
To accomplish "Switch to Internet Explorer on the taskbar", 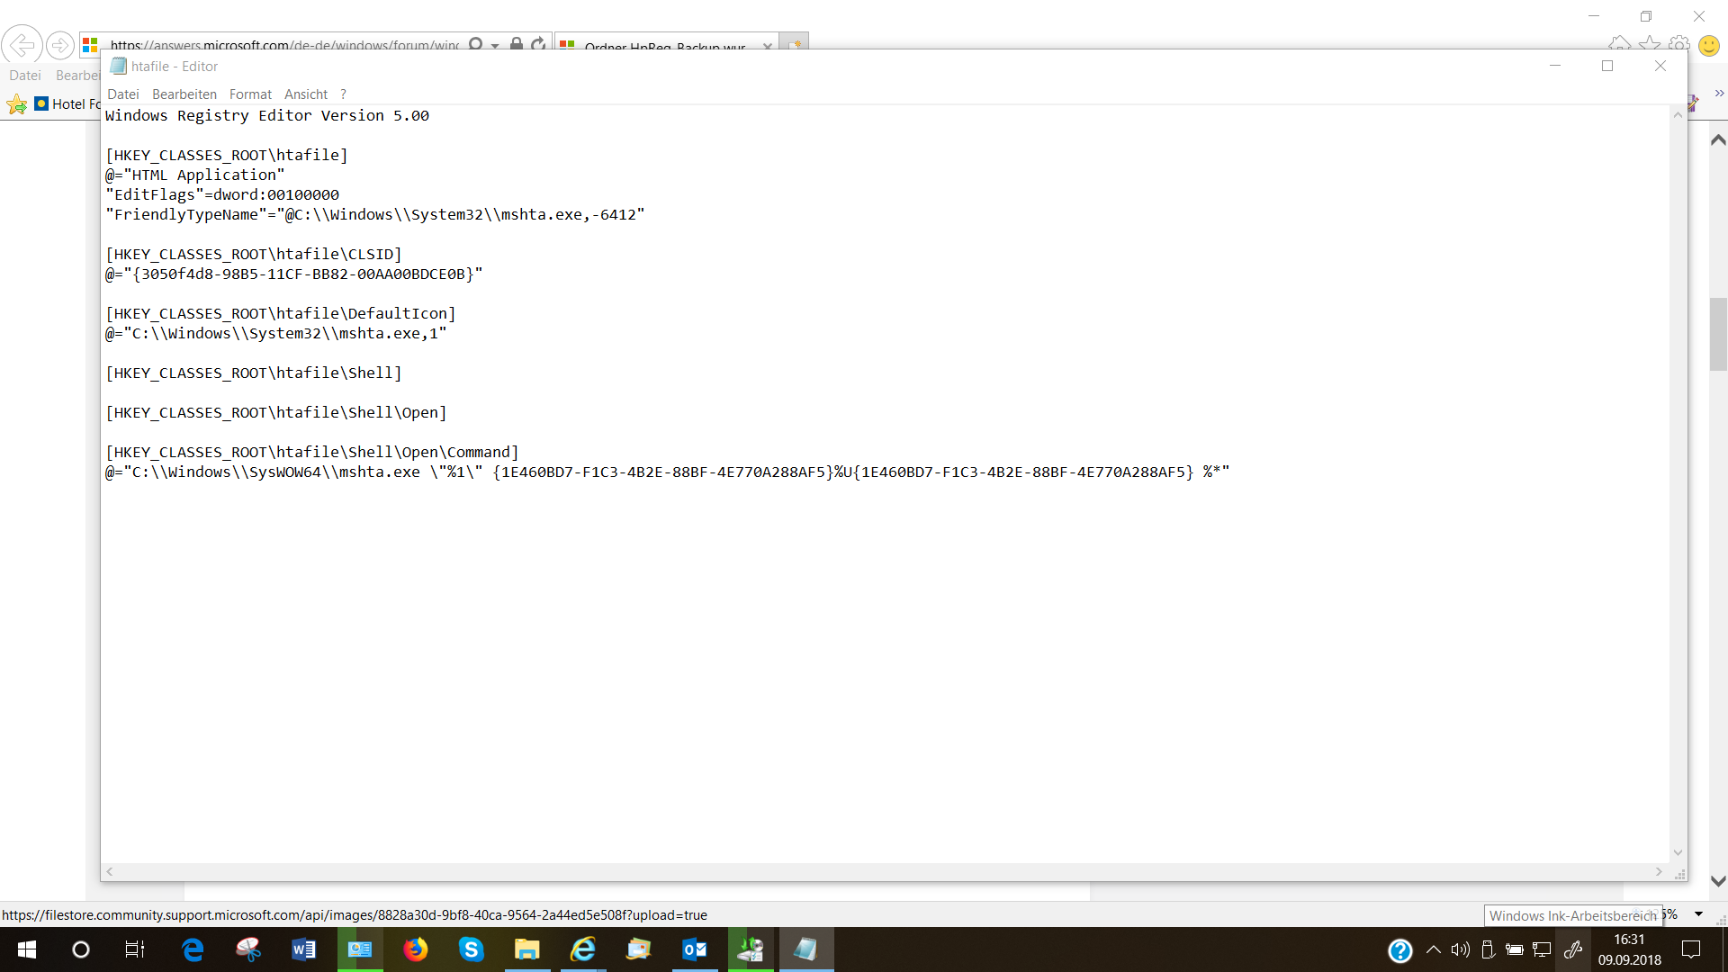I will (x=583, y=949).
